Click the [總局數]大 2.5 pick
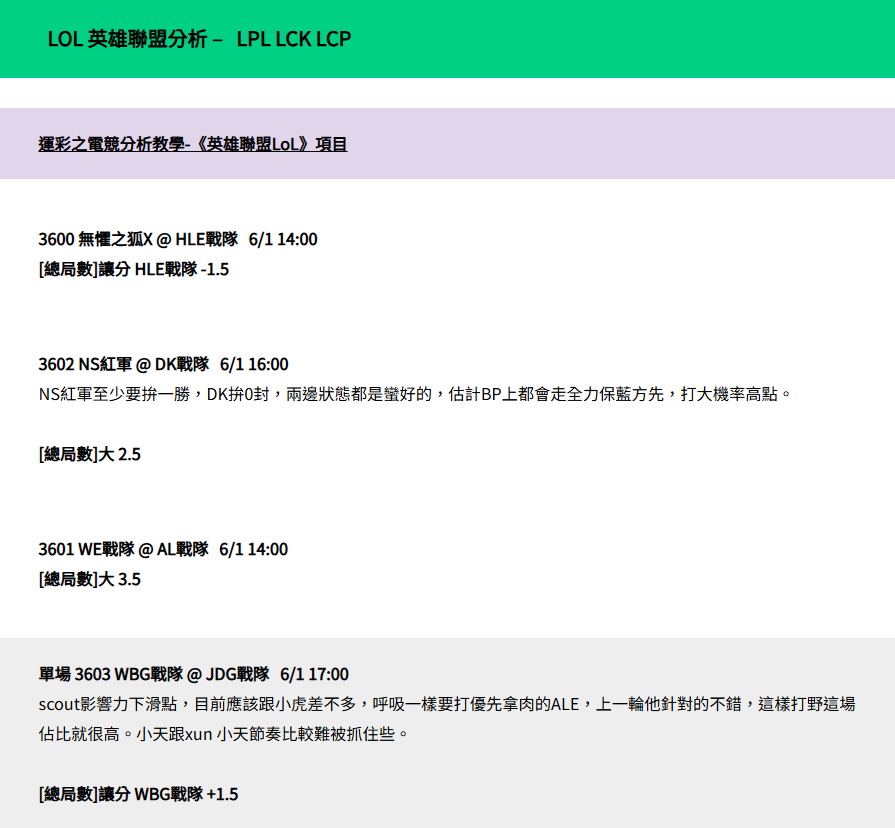This screenshot has width=895, height=828. point(90,454)
